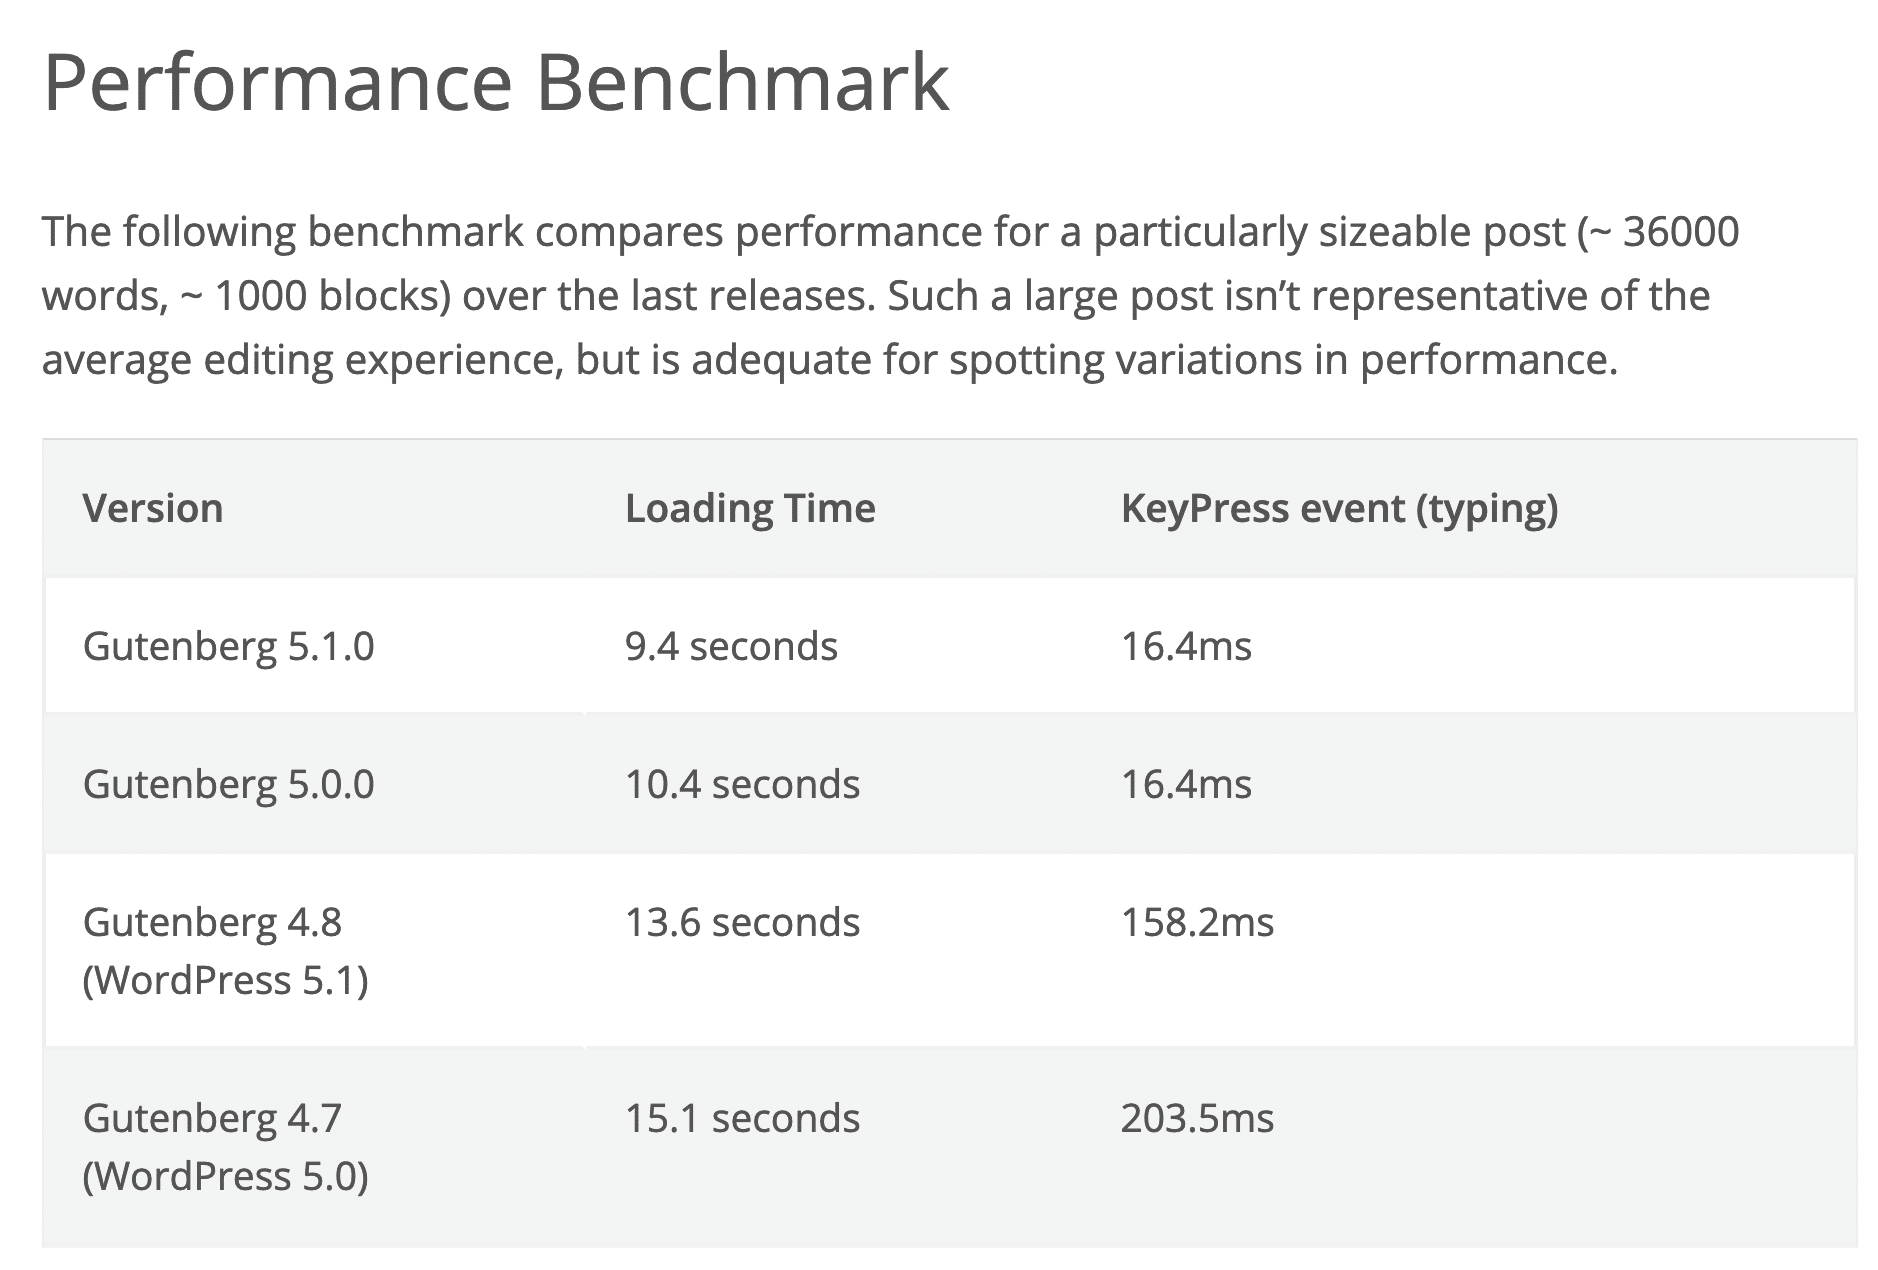Select the Gutenberg 4.7 (WordPress 5.0) cell
Screen dimensions: 1878x1270
(225, 1146)
